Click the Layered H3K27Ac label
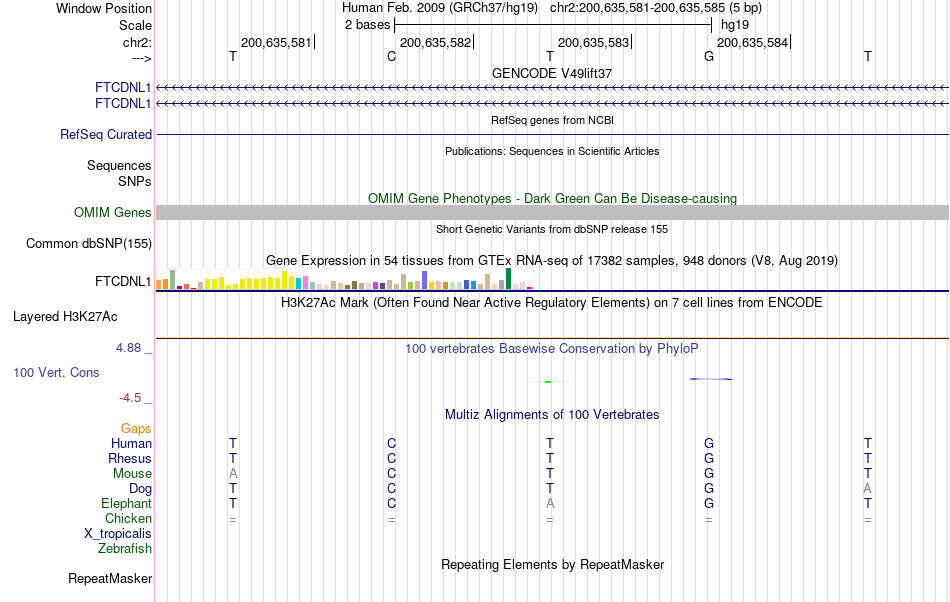The image size is (950, 602). click(65, 317)
